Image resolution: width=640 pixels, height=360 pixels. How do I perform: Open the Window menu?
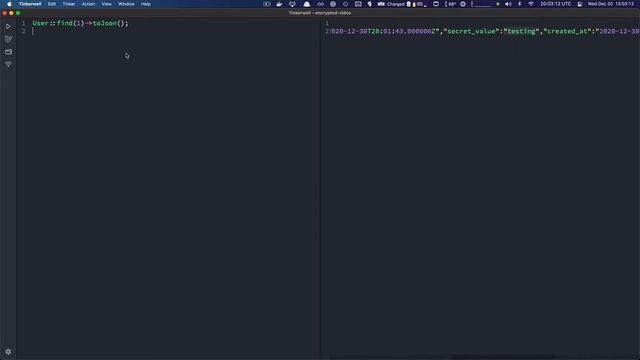[x=126, y=4]
